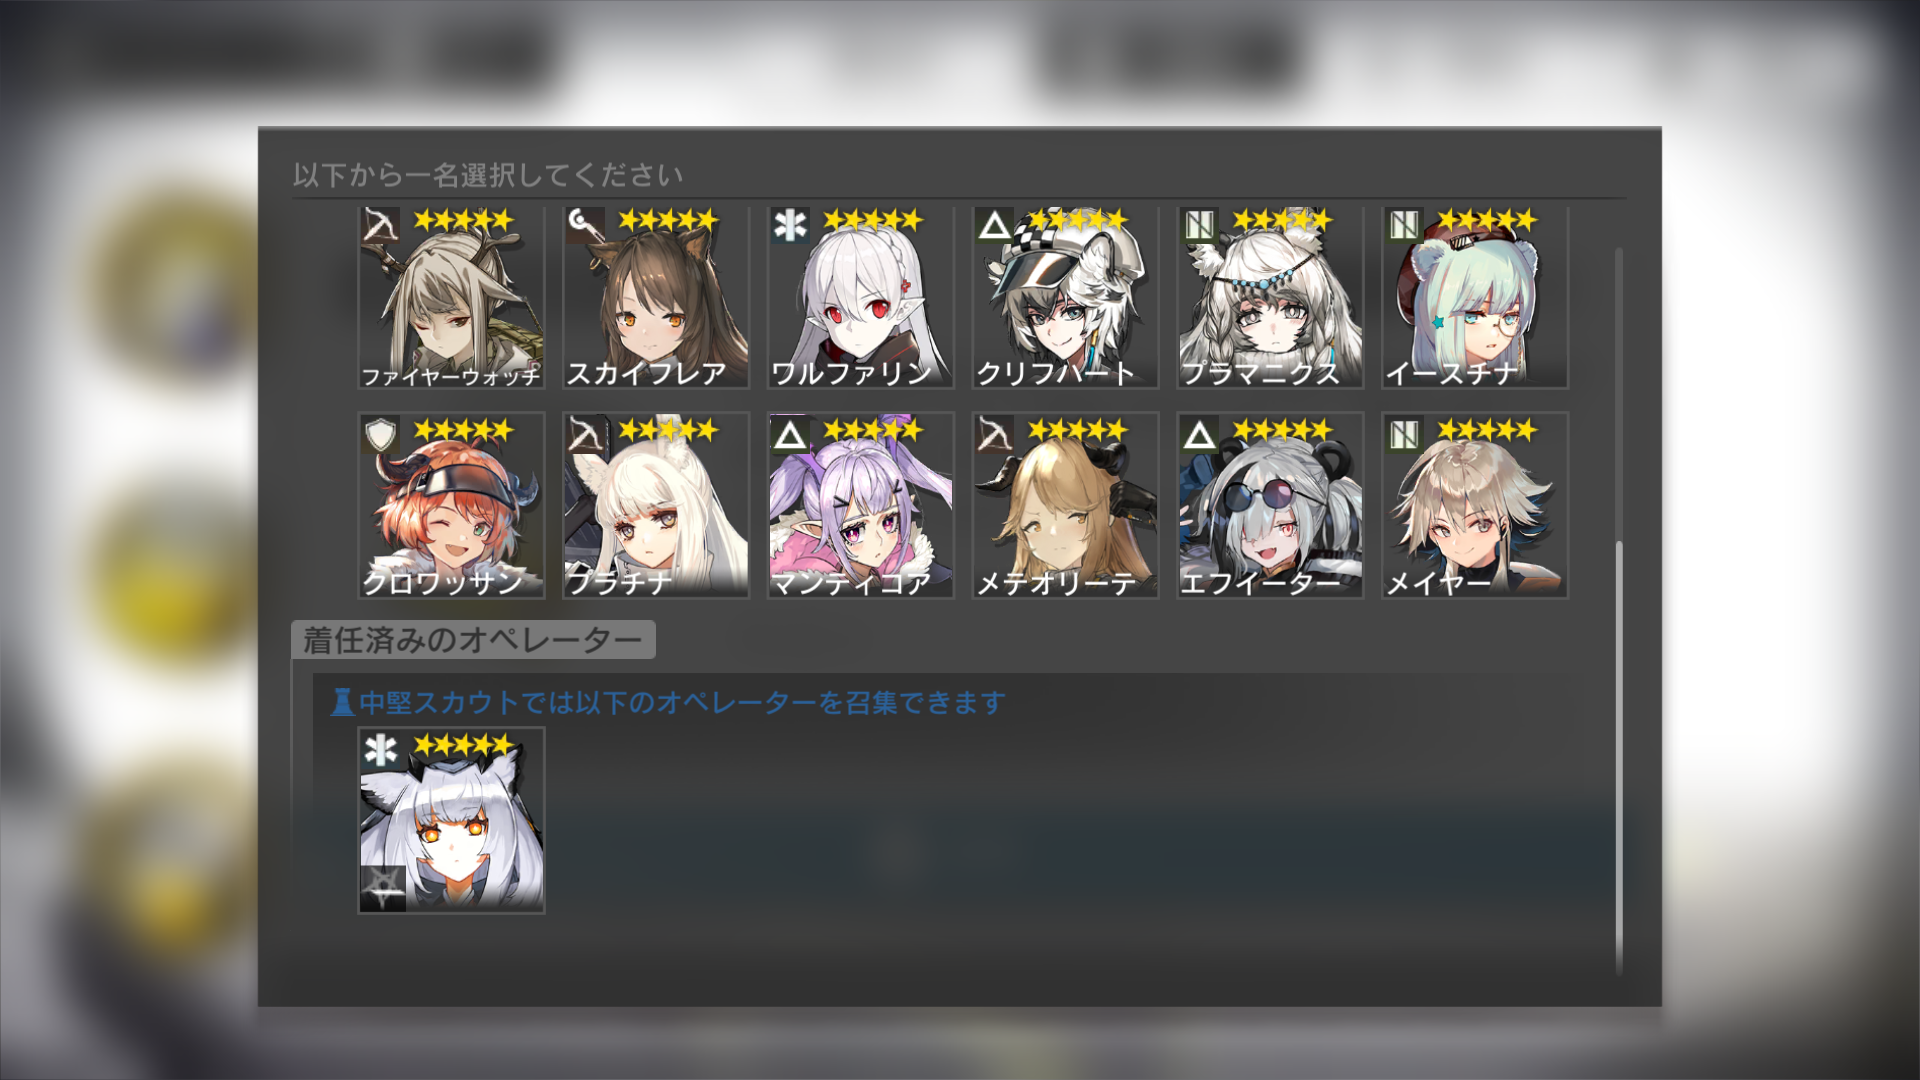The height and width of the screenshot is (1080, 1920).
Task: Choose エフイーター operator portrait
Action: 1270,506
